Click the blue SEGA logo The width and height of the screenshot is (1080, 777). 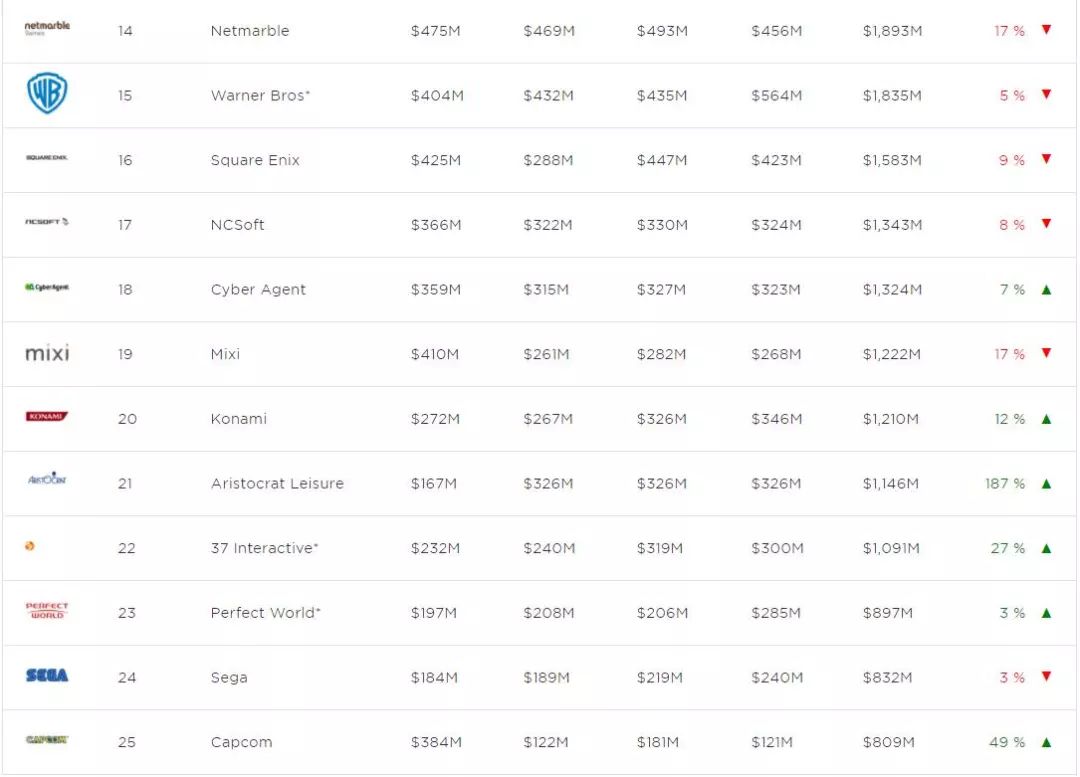(47, 676)
